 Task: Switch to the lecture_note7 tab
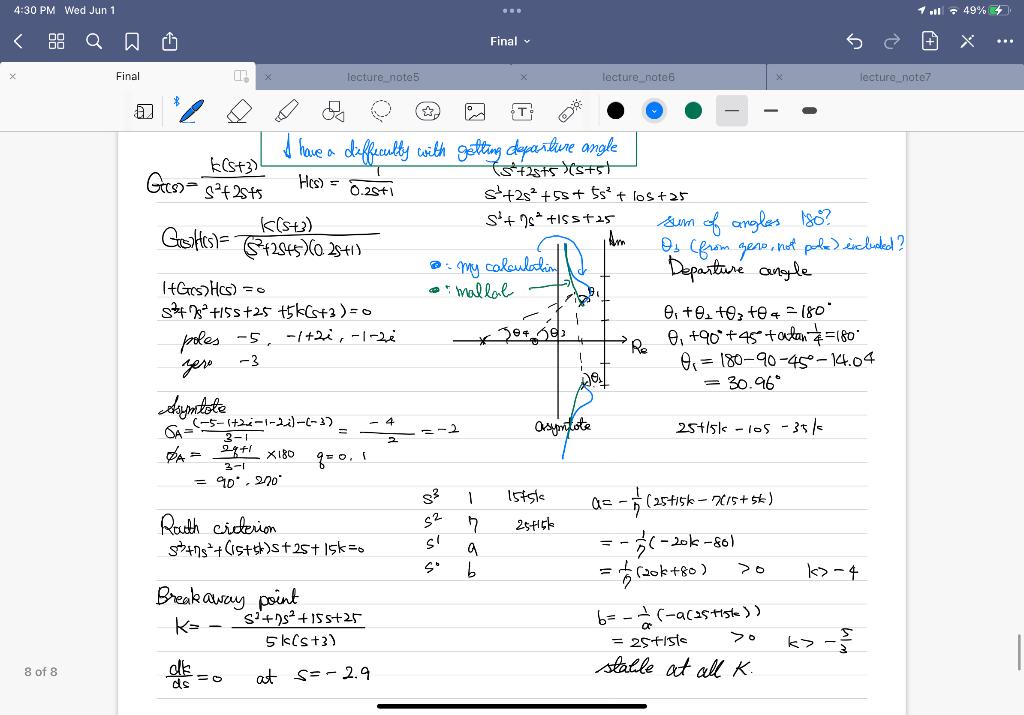coord(895,77)
